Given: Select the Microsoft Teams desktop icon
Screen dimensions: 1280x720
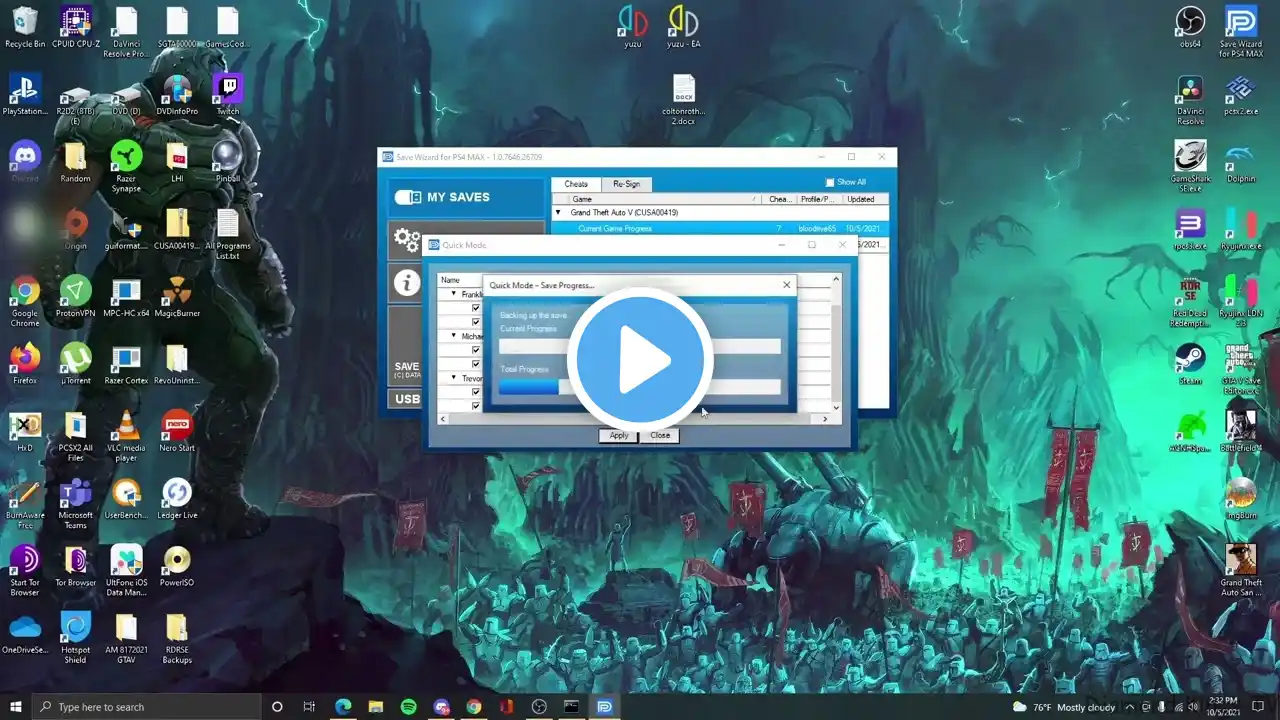Looking at the screenshot, I should point(76,503).
